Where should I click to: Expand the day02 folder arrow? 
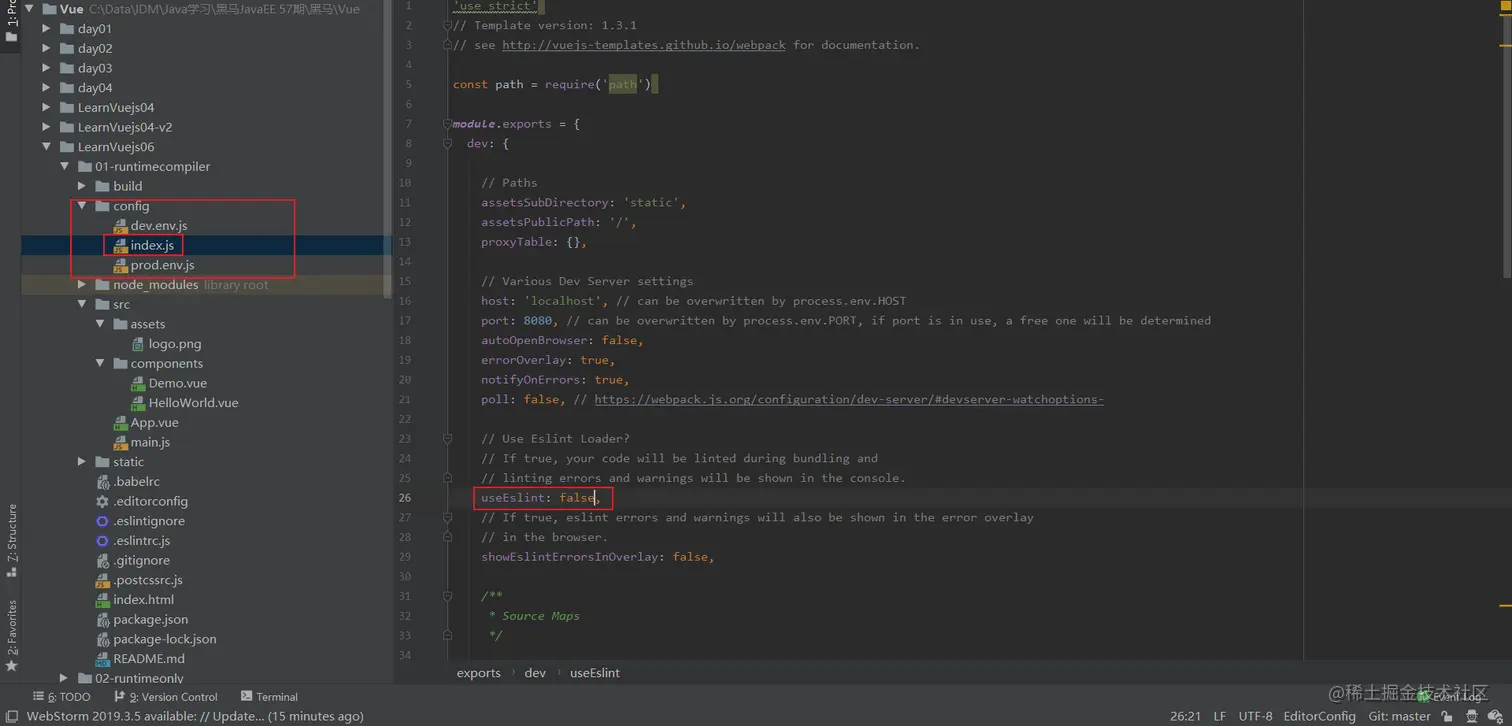(46, 48)
